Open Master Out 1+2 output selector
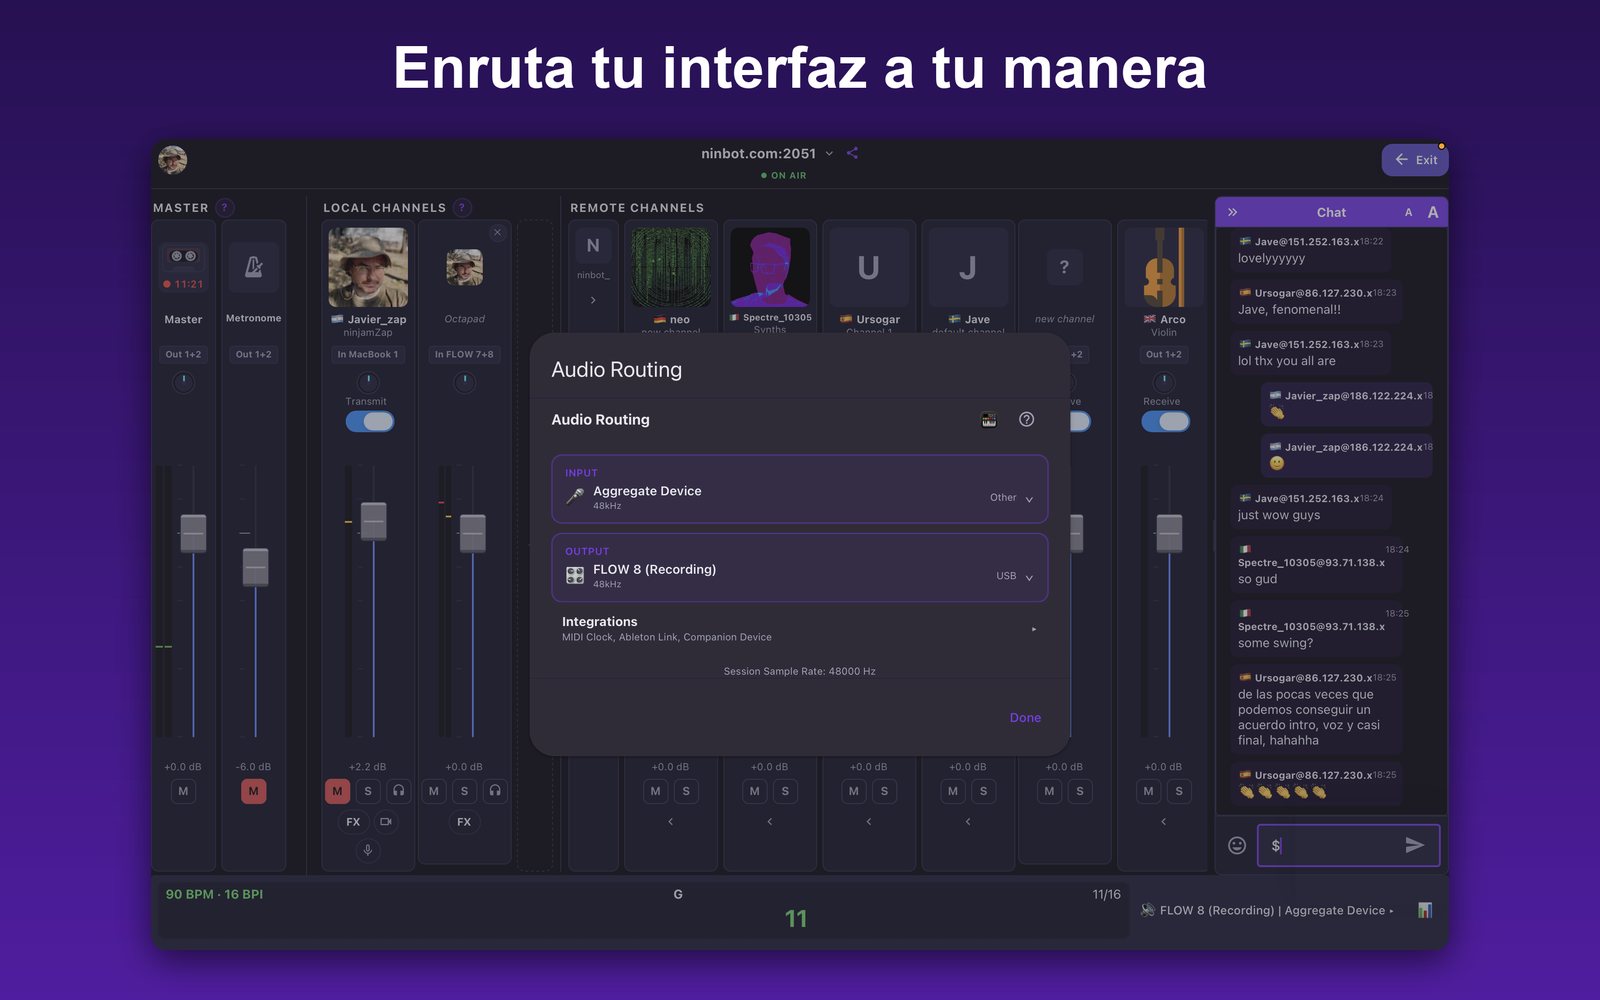The height and width of the screenshot is (1000, 1600). point(183,354)
